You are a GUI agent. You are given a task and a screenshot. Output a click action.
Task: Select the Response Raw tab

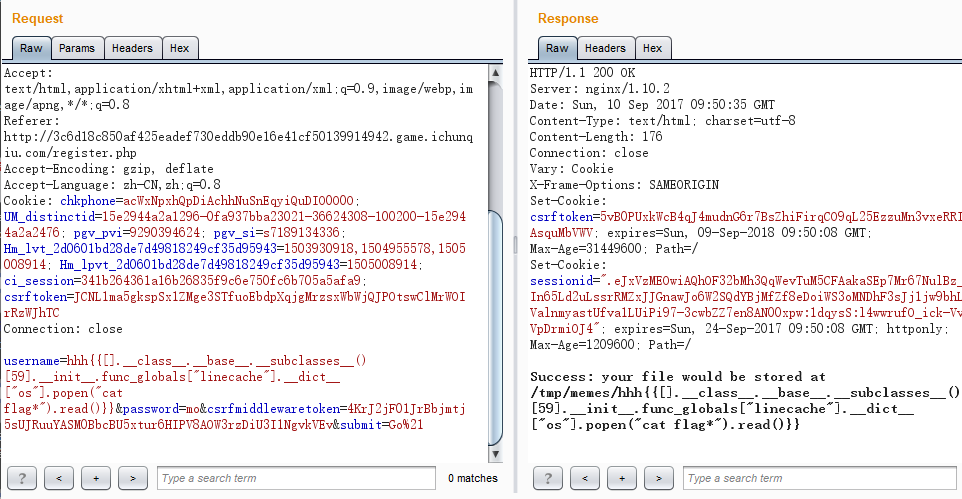coord(557,48)
